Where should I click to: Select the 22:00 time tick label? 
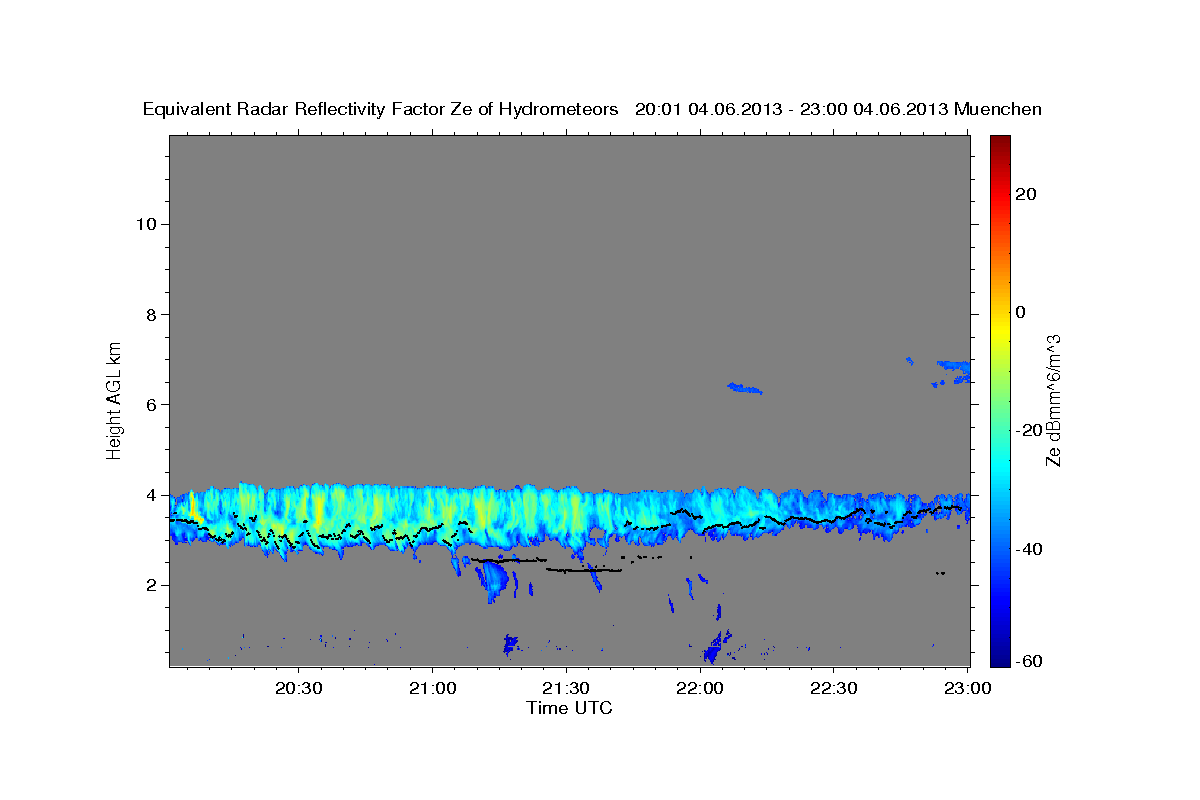700,688
